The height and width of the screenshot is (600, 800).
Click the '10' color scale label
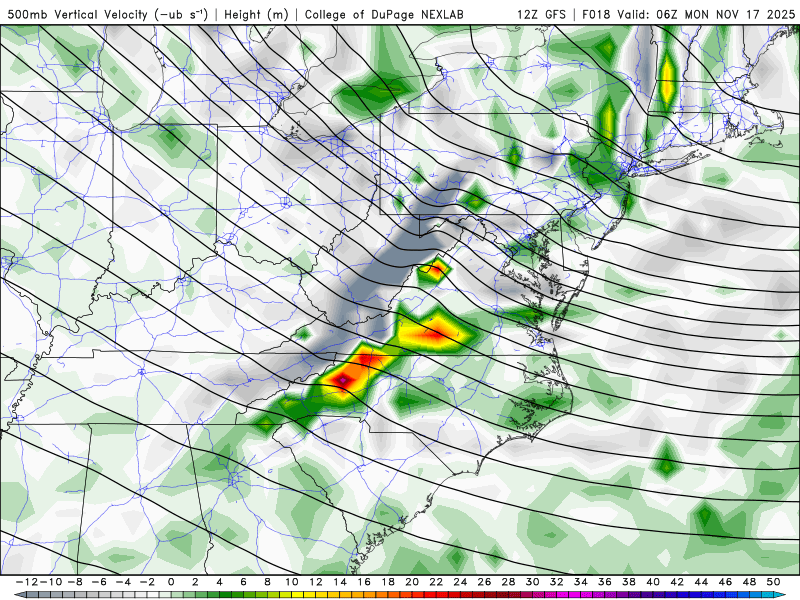coord(292,582)
